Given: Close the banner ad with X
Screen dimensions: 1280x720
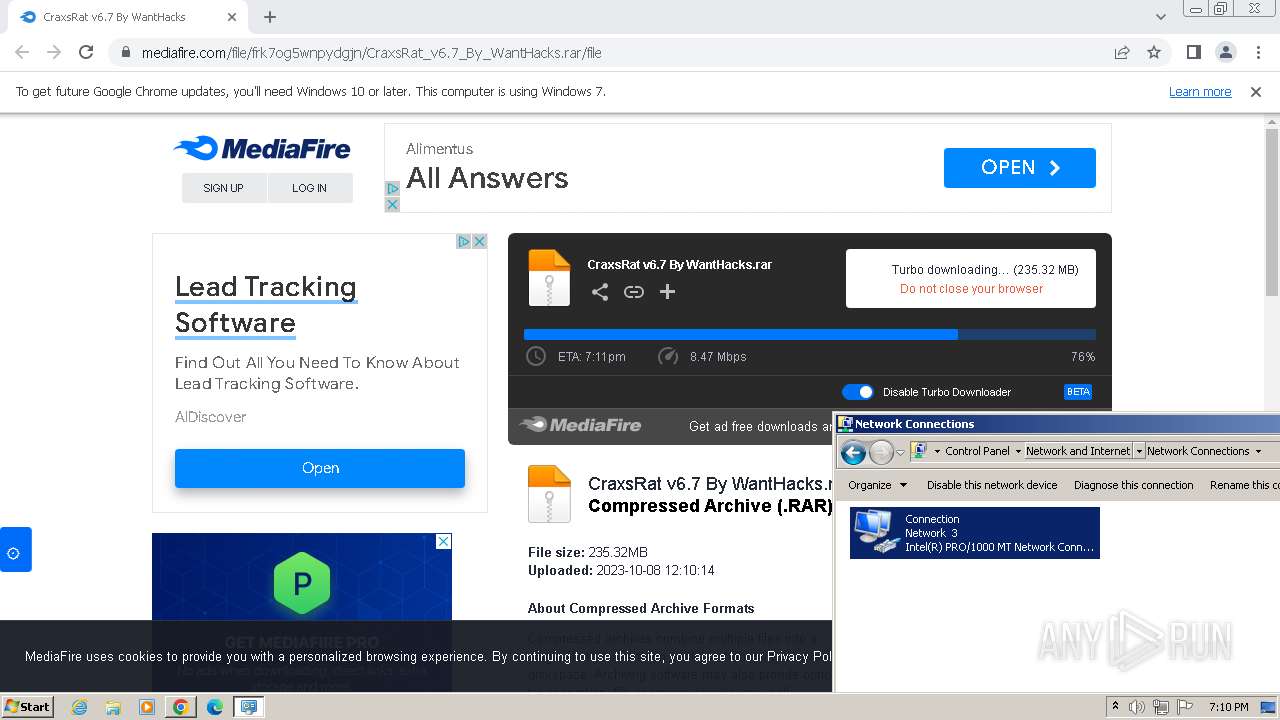Looking at the screenshot, I should pyautogui.click(x=392, y=204).
